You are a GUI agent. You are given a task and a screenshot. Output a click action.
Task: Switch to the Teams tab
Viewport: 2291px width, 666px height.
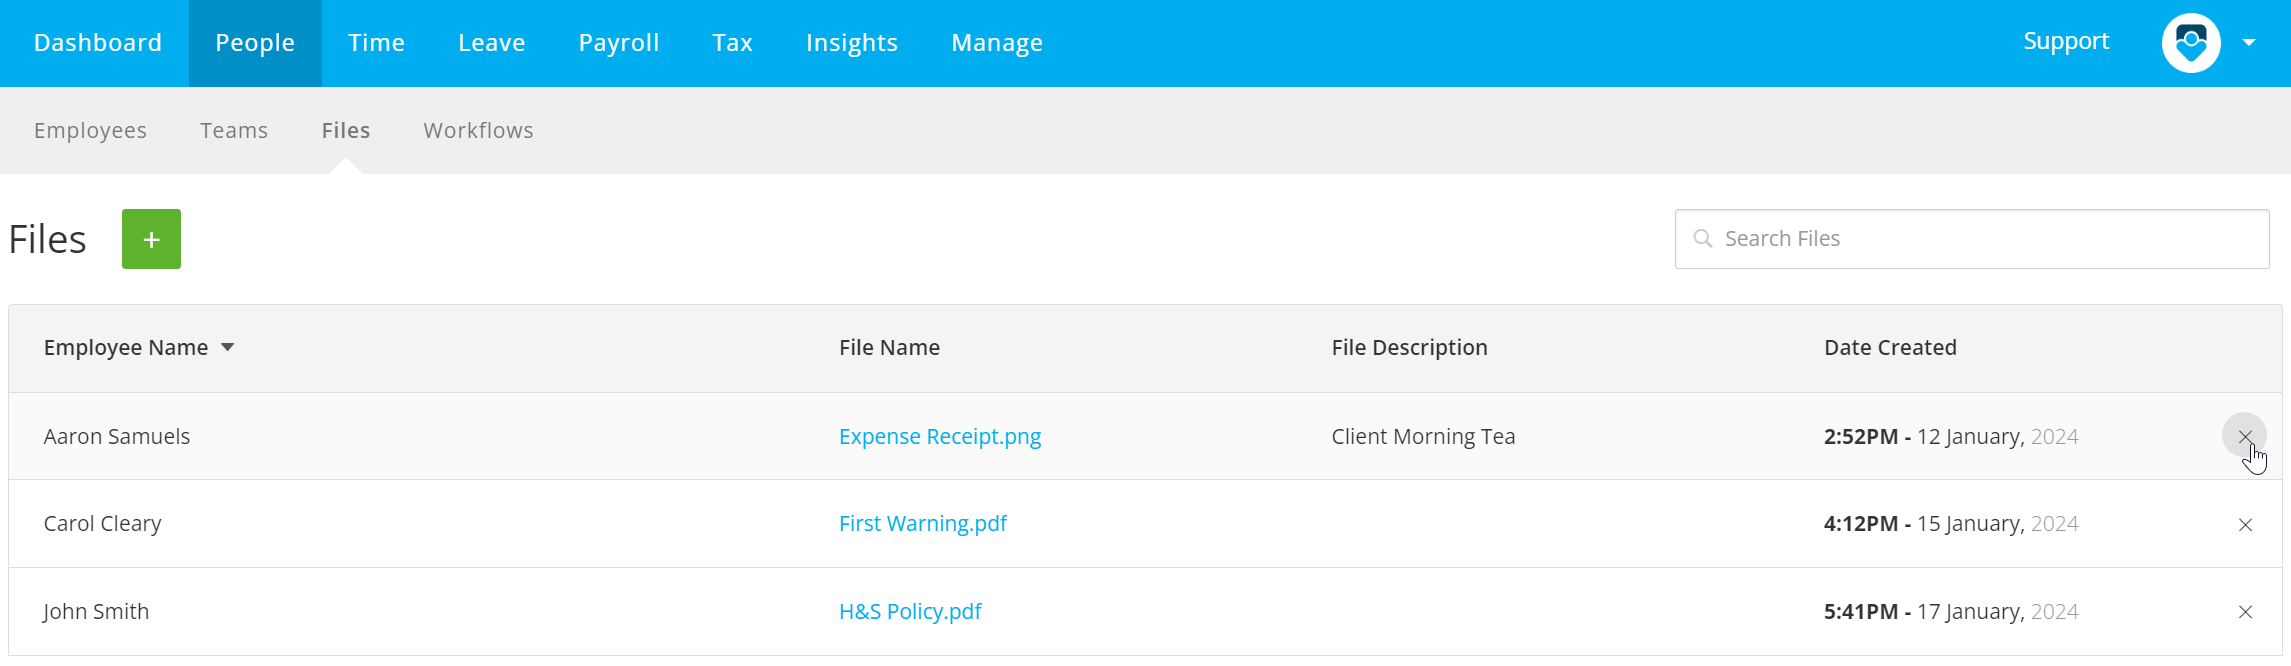click(x=234, y=130)
